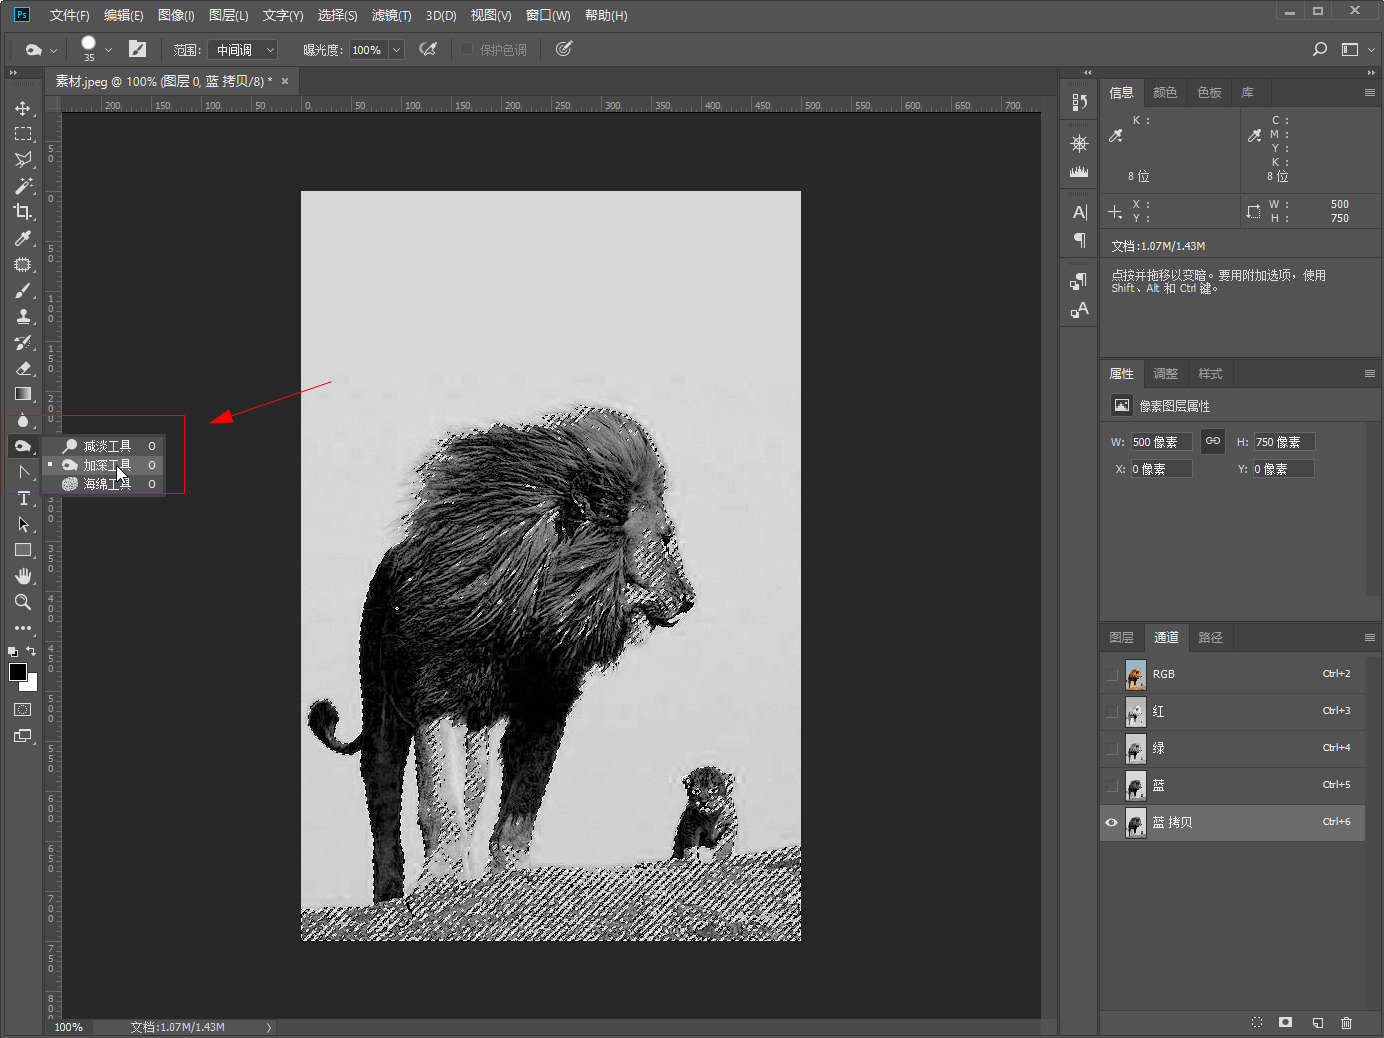Click the background color swatch

point(31,685)
